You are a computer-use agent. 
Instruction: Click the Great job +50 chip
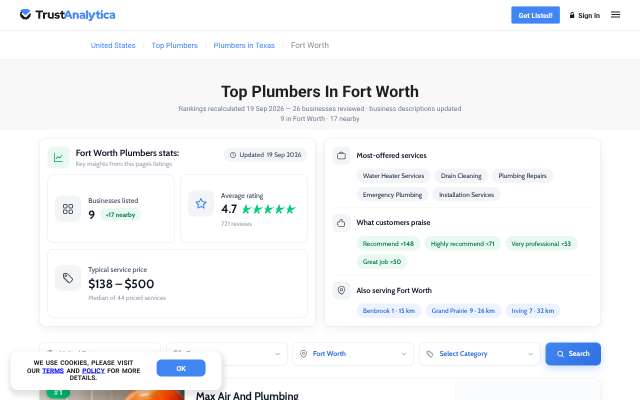382,262
